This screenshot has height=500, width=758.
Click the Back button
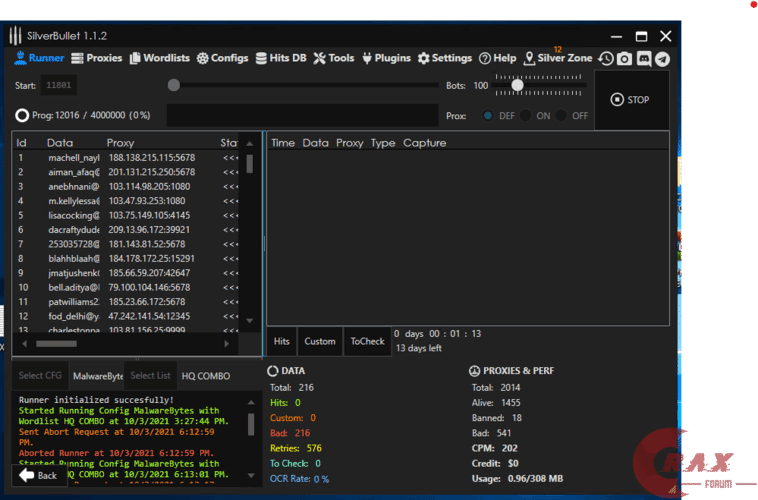[x=38, y=475]
